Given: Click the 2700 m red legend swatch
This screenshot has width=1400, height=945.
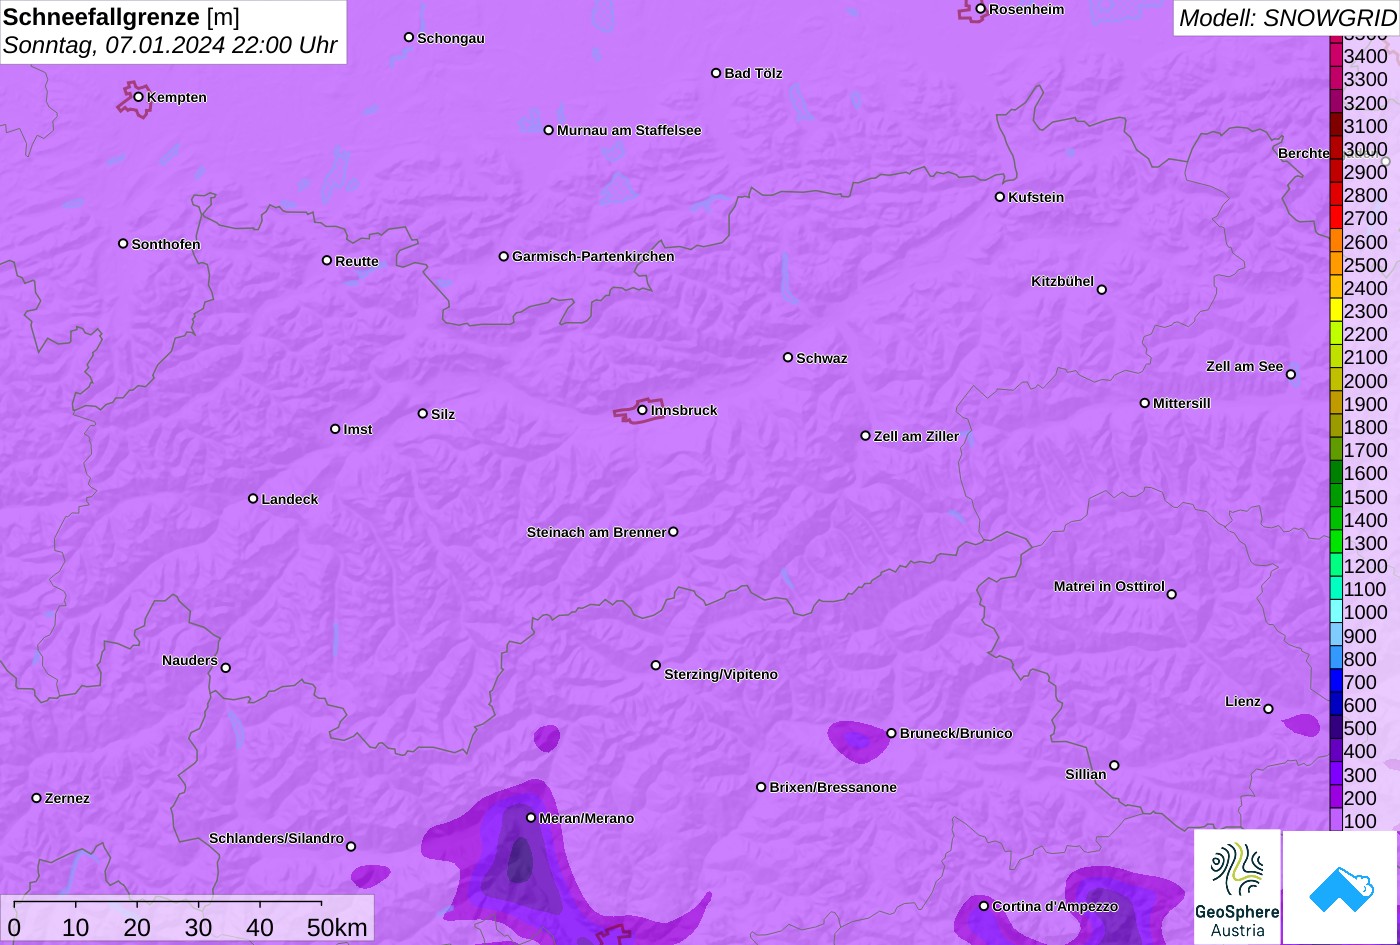Looking at the screenshot, I should (x=1335, y=218).
